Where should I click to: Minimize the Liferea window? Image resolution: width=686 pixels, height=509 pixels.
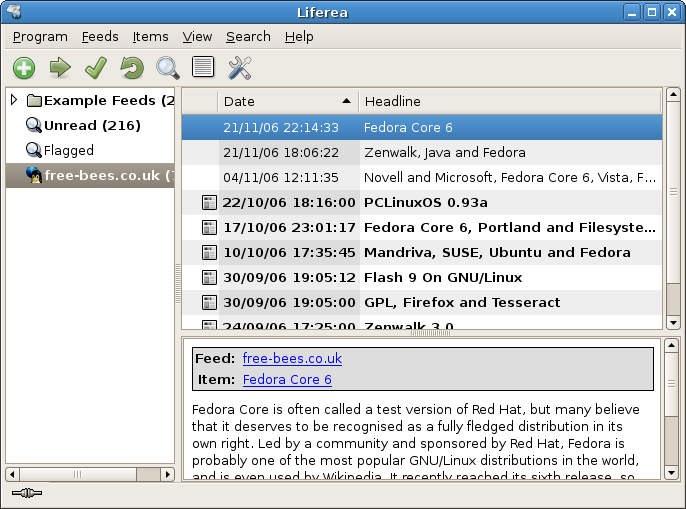click(x=632, y=12)
